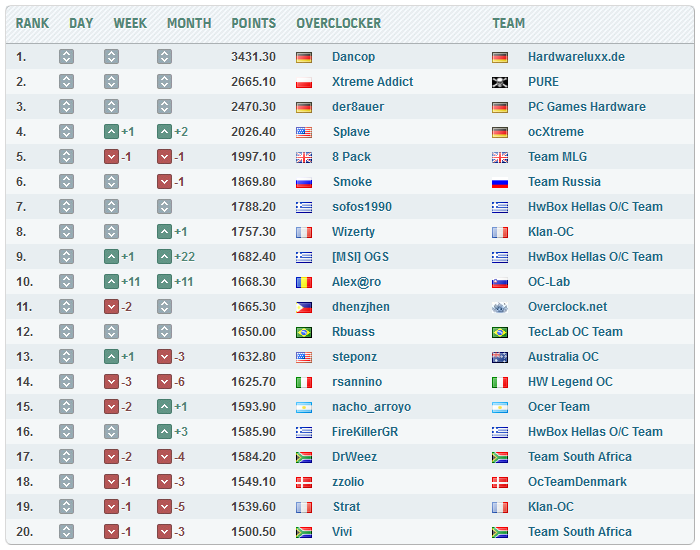Click week rank stepper for Xtreme Addict

point(112,82)
